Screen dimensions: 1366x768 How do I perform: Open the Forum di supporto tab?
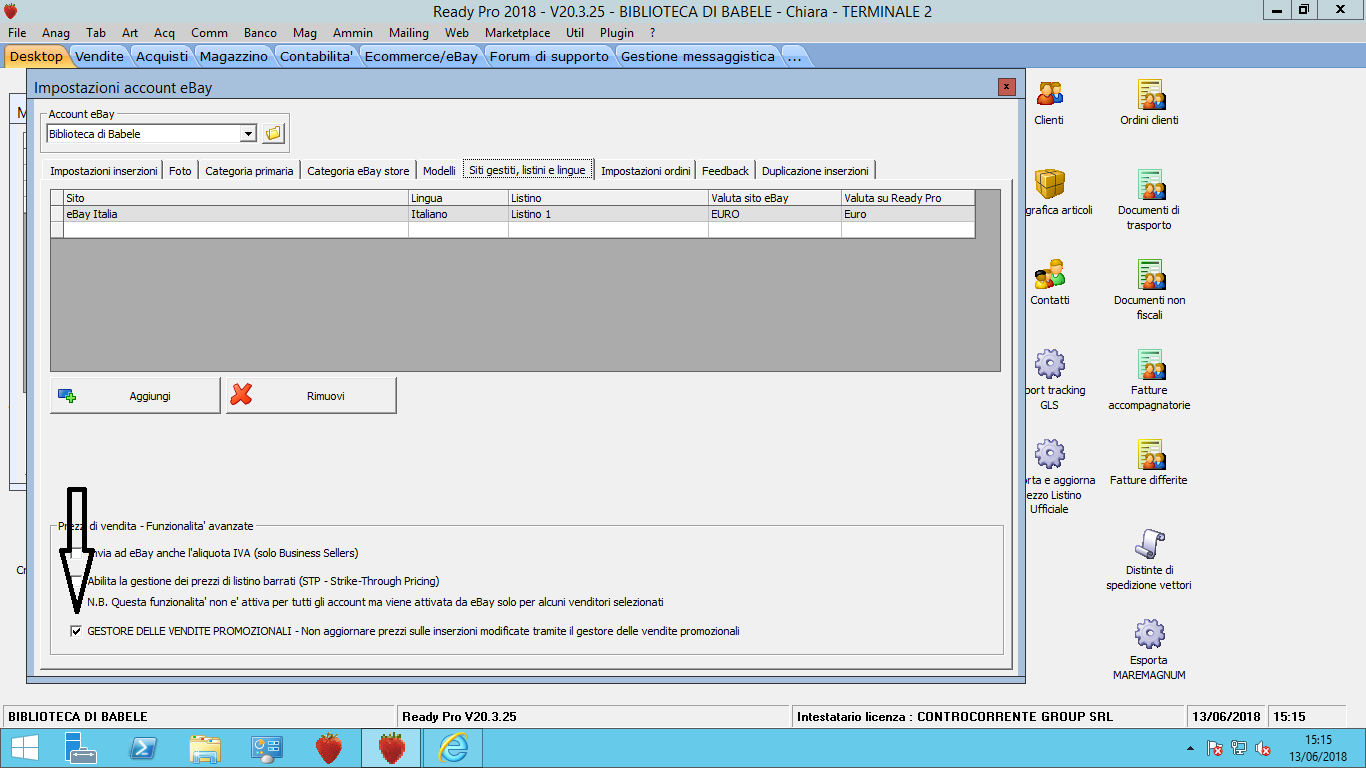click(549, 56)
